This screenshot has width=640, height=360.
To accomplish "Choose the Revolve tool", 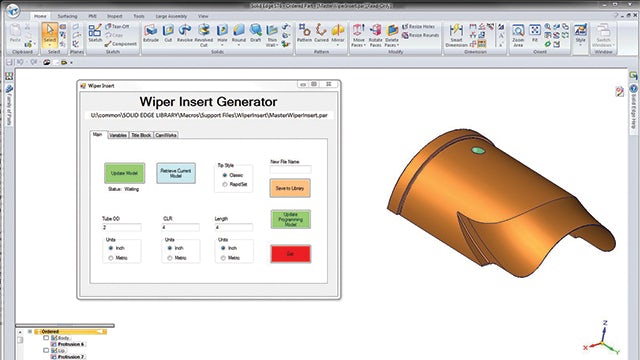I will pyautogui.click(x=184, y=33).
